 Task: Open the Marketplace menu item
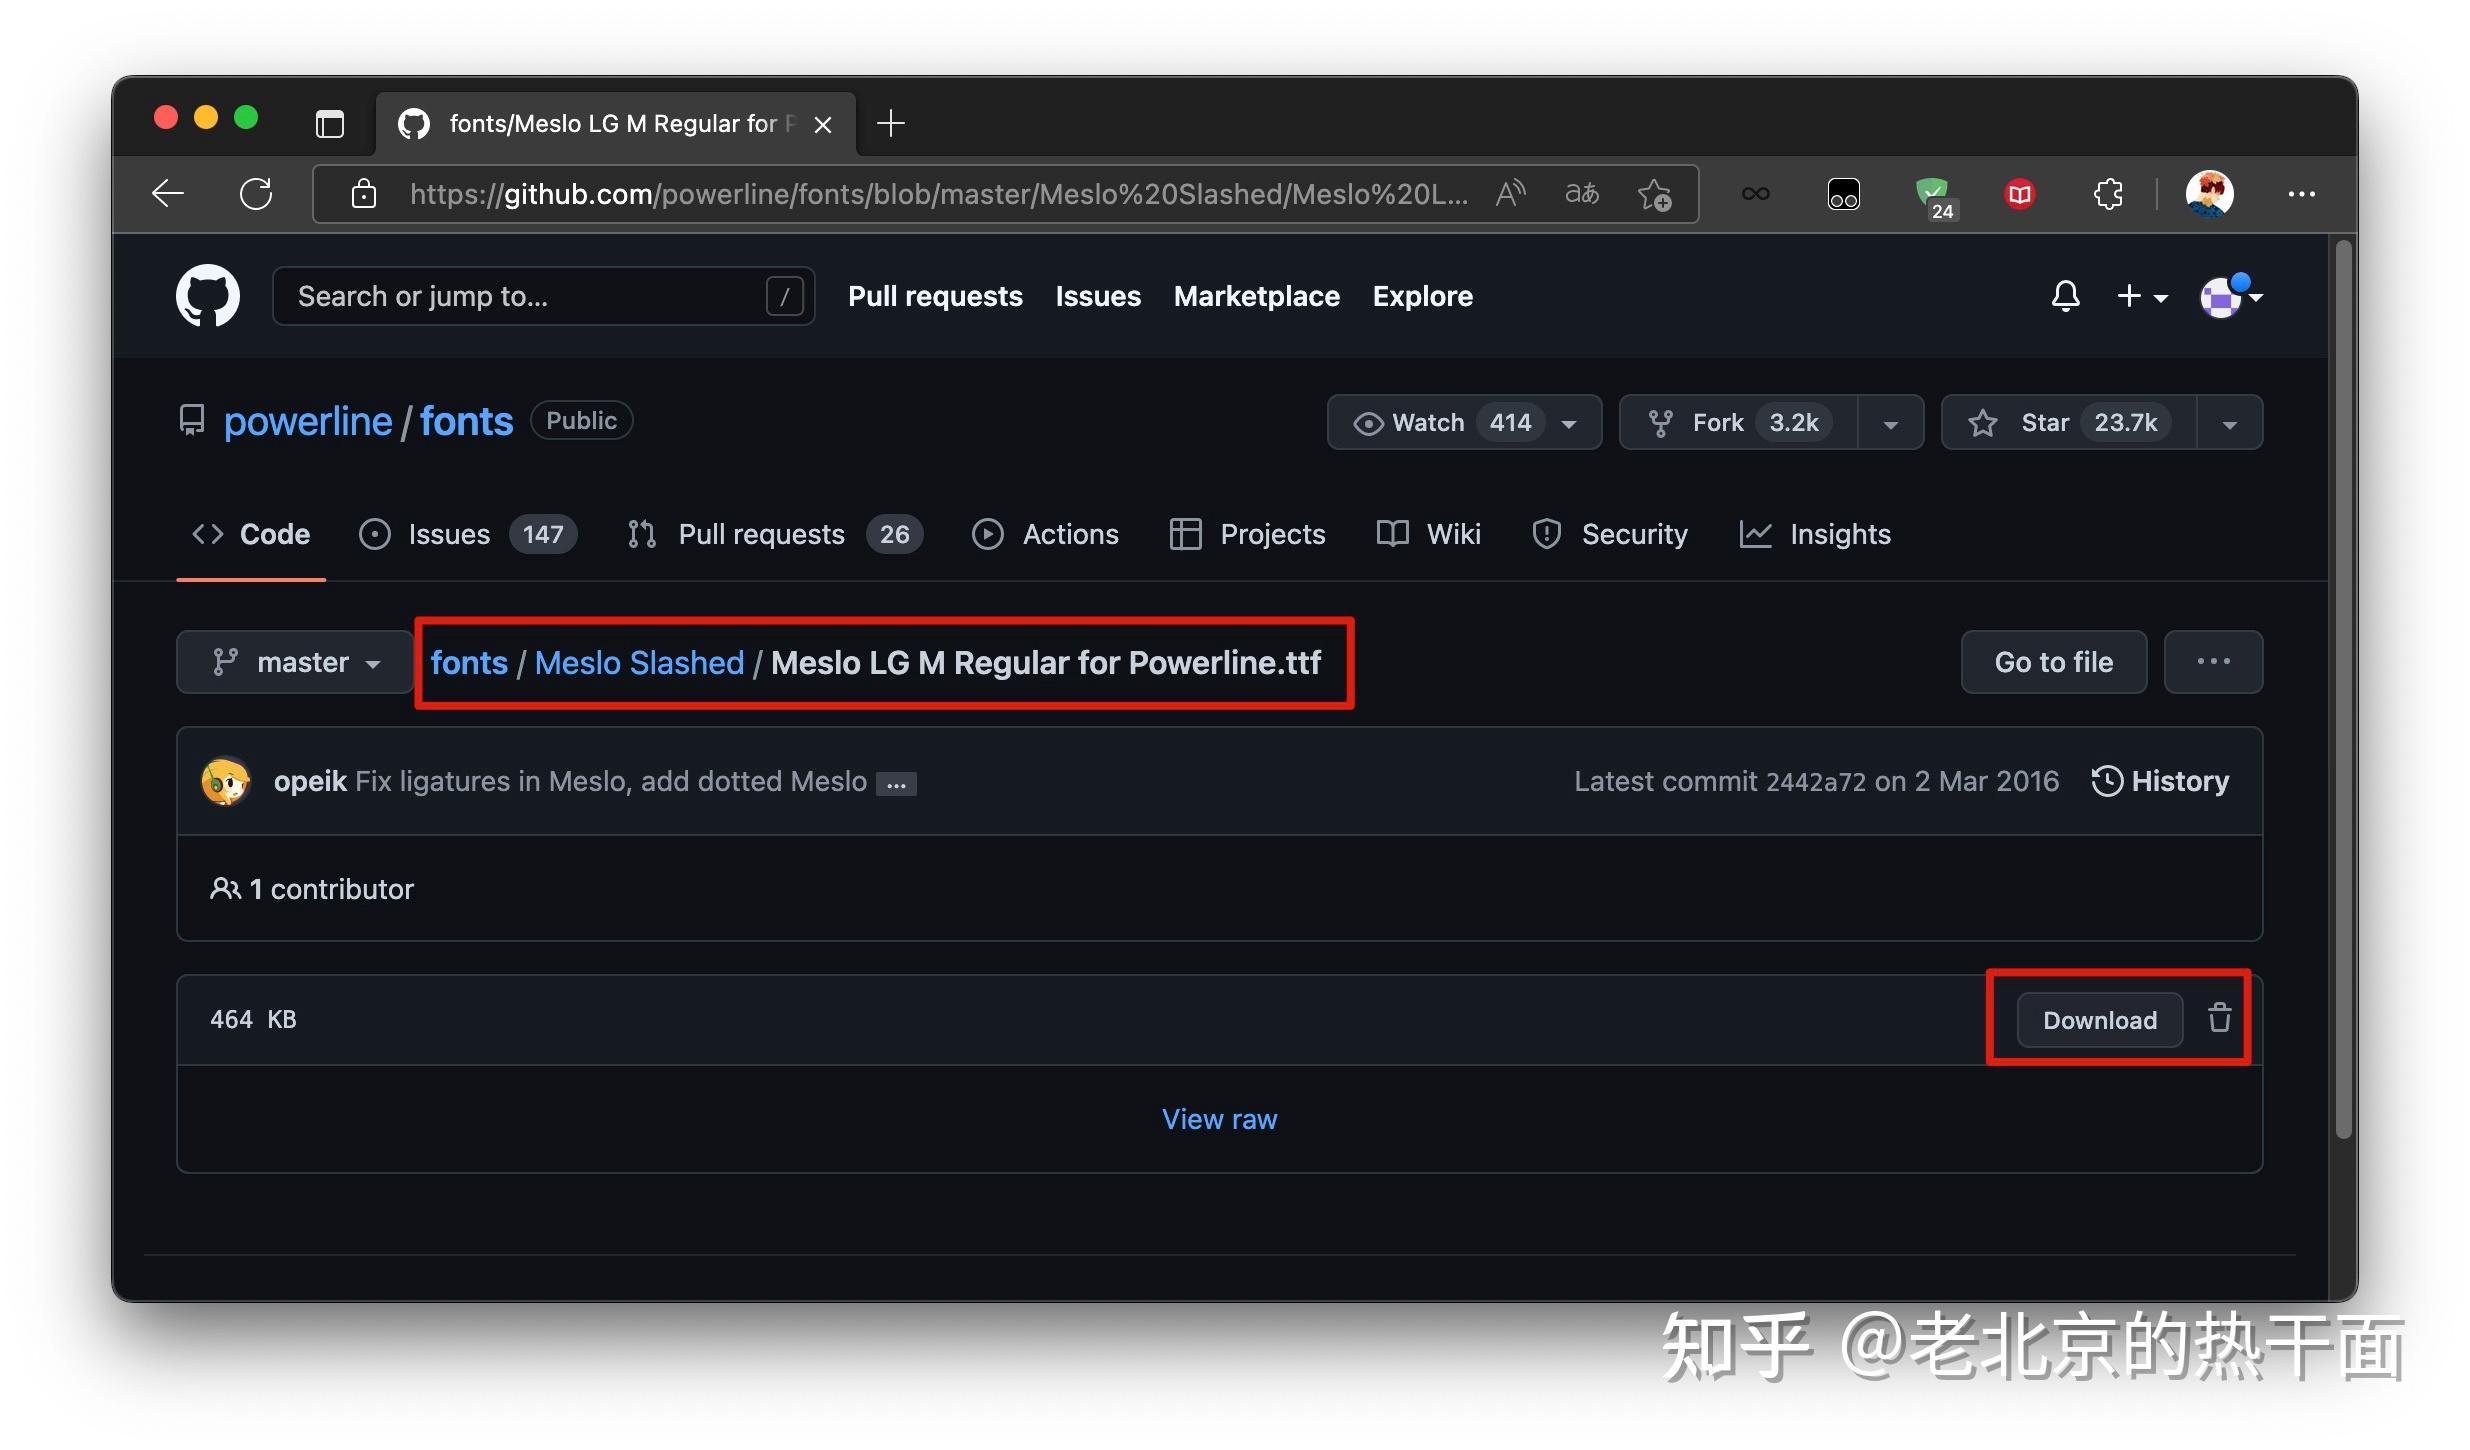pos(1256,296)
